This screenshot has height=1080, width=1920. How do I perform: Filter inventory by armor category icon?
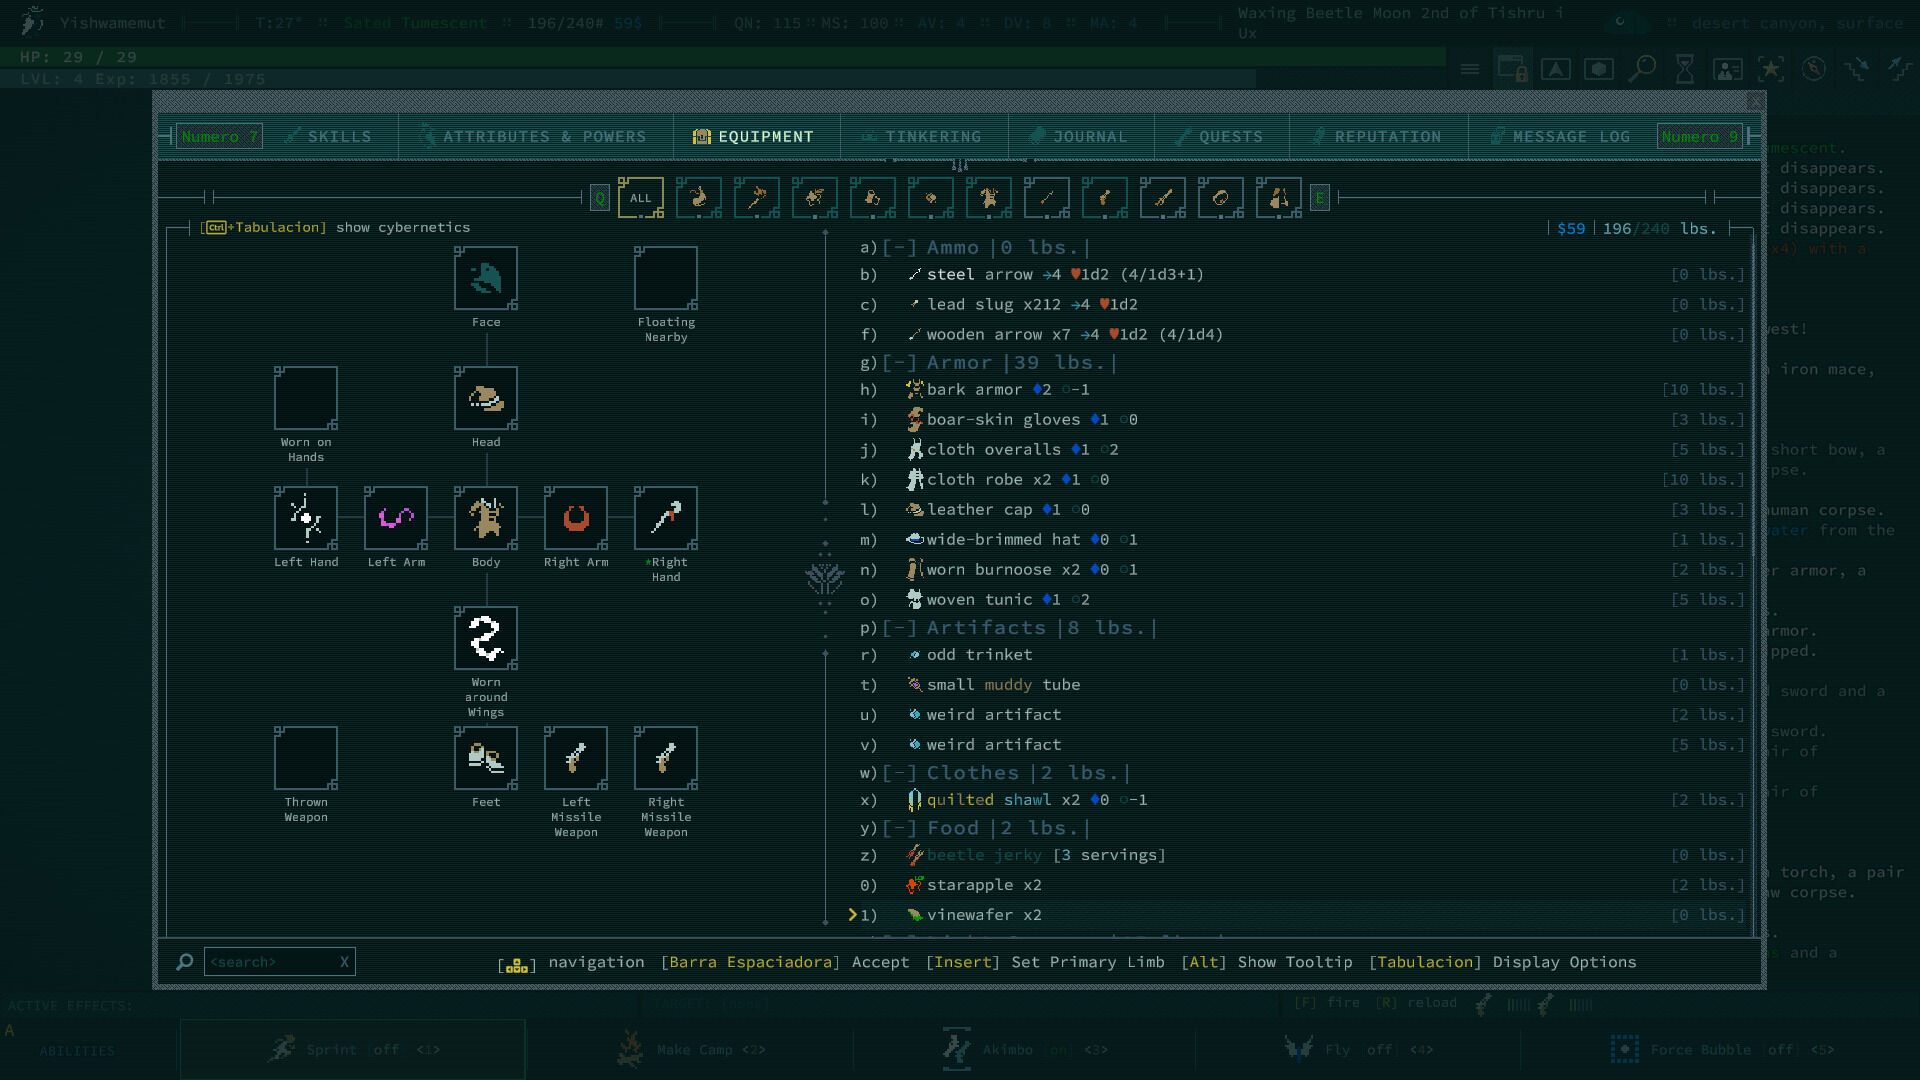(988, 198)
